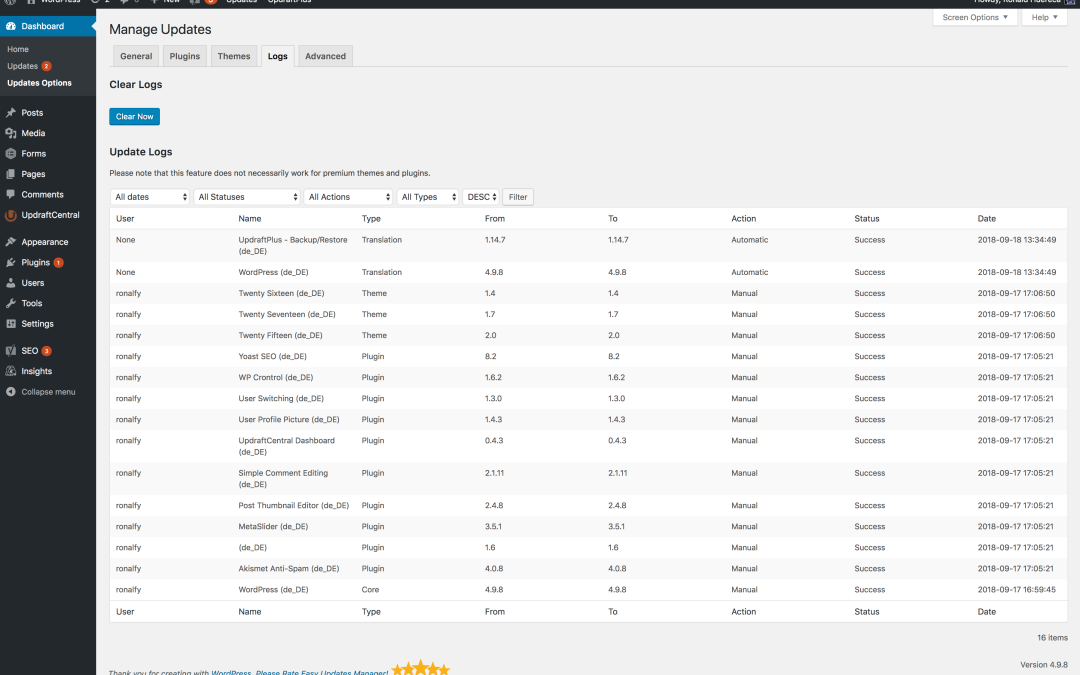Image resolution: width=1080 pixels, height=675 pixels.
Task: Click the Status header at top of table
Action: (866, 218)
